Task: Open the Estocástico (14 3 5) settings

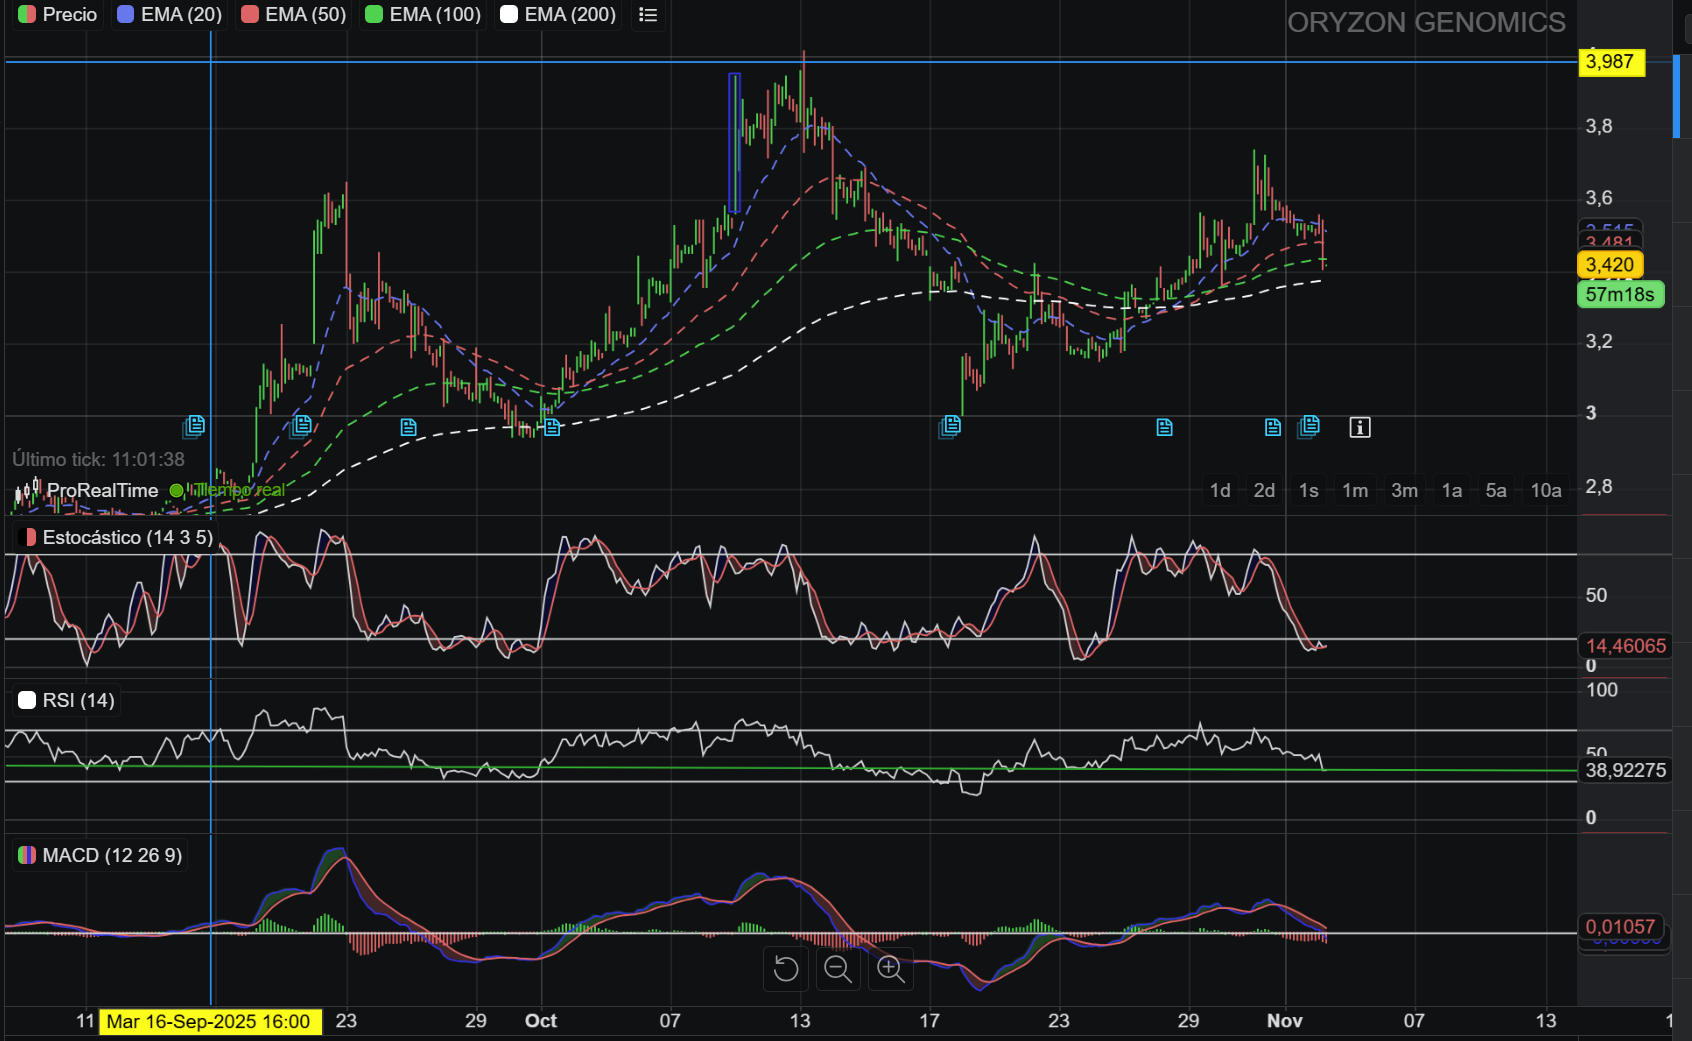Action: click(x=116, y=538)
